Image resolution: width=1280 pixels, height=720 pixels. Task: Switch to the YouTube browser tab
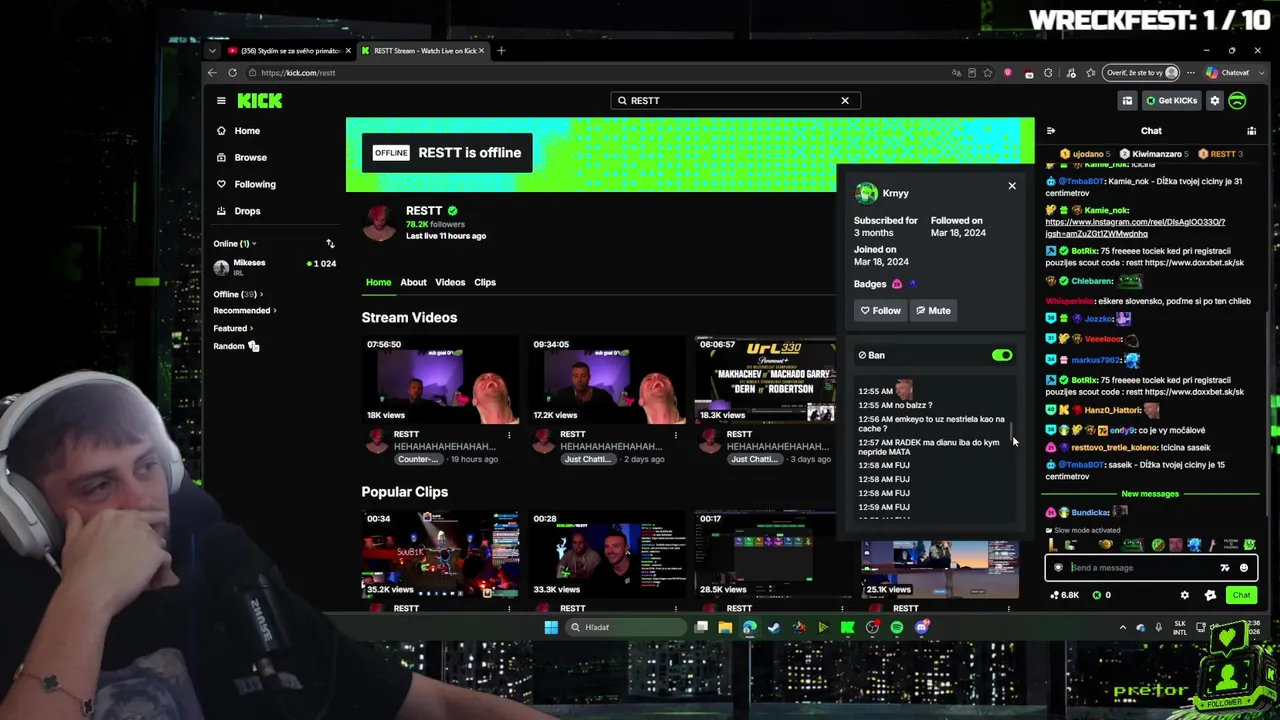pyautogui.click(x=288, y=51)
